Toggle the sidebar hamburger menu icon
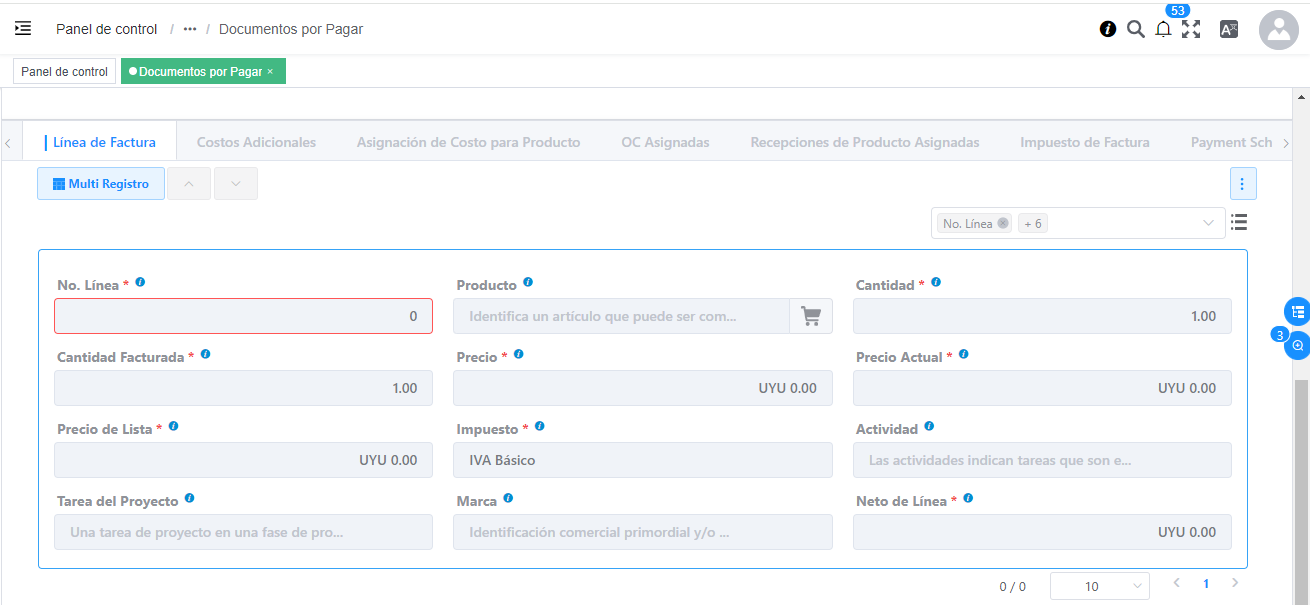 [x=23, y=29]
